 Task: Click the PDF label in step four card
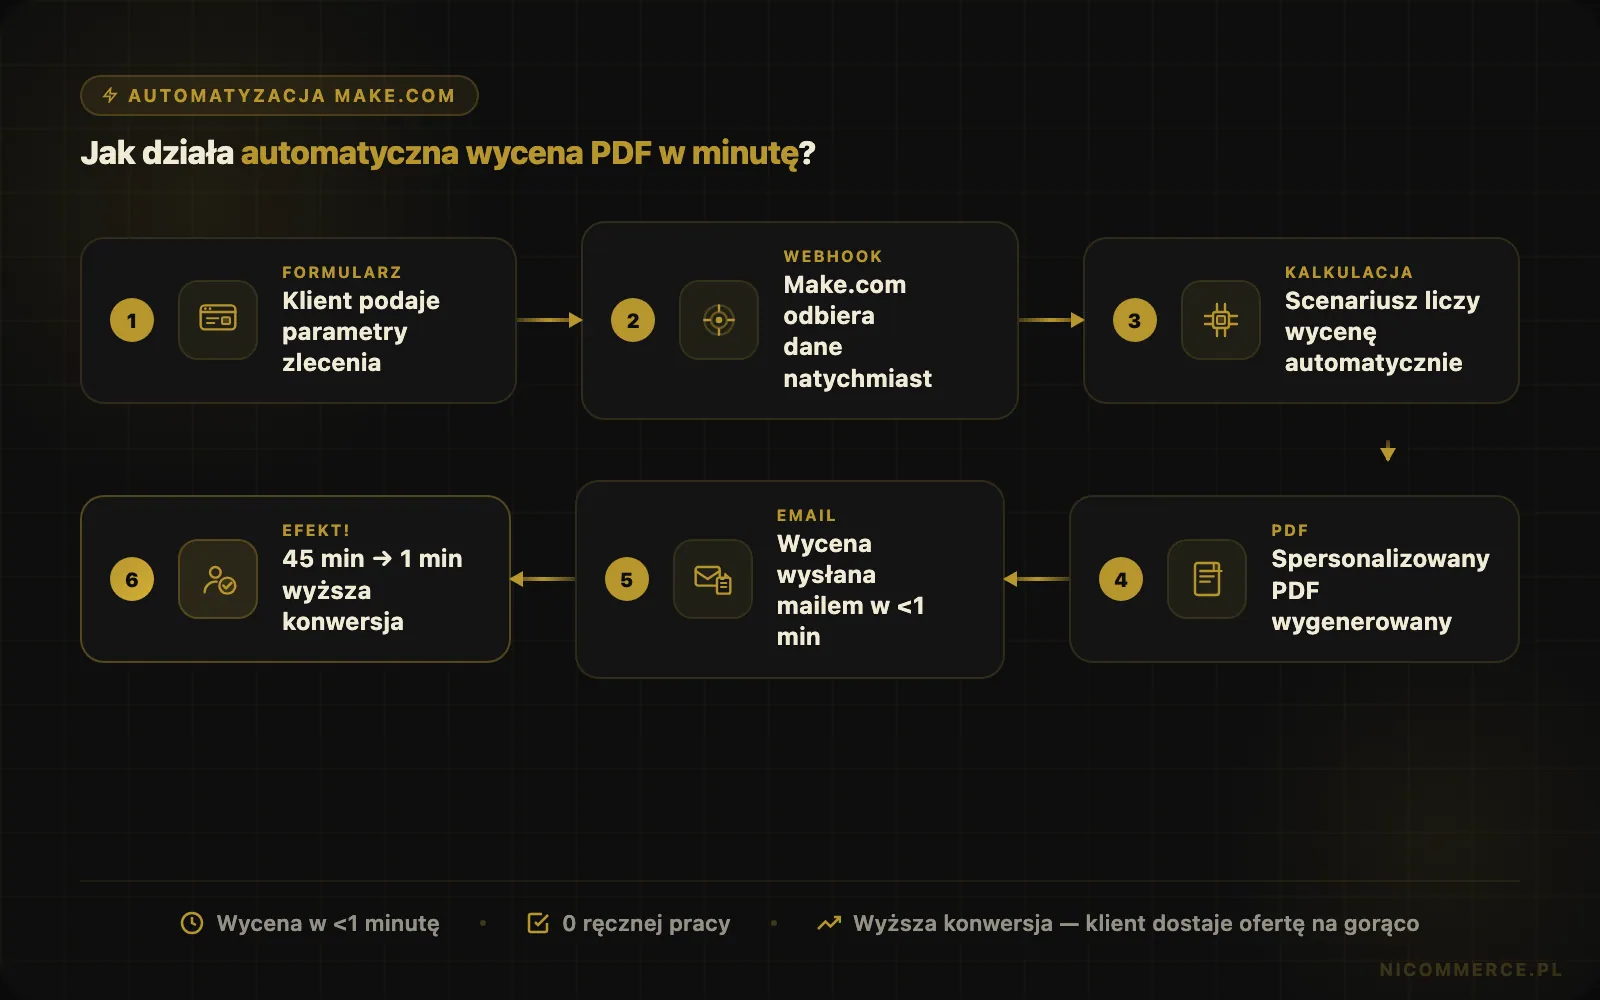click(1290, 530)
